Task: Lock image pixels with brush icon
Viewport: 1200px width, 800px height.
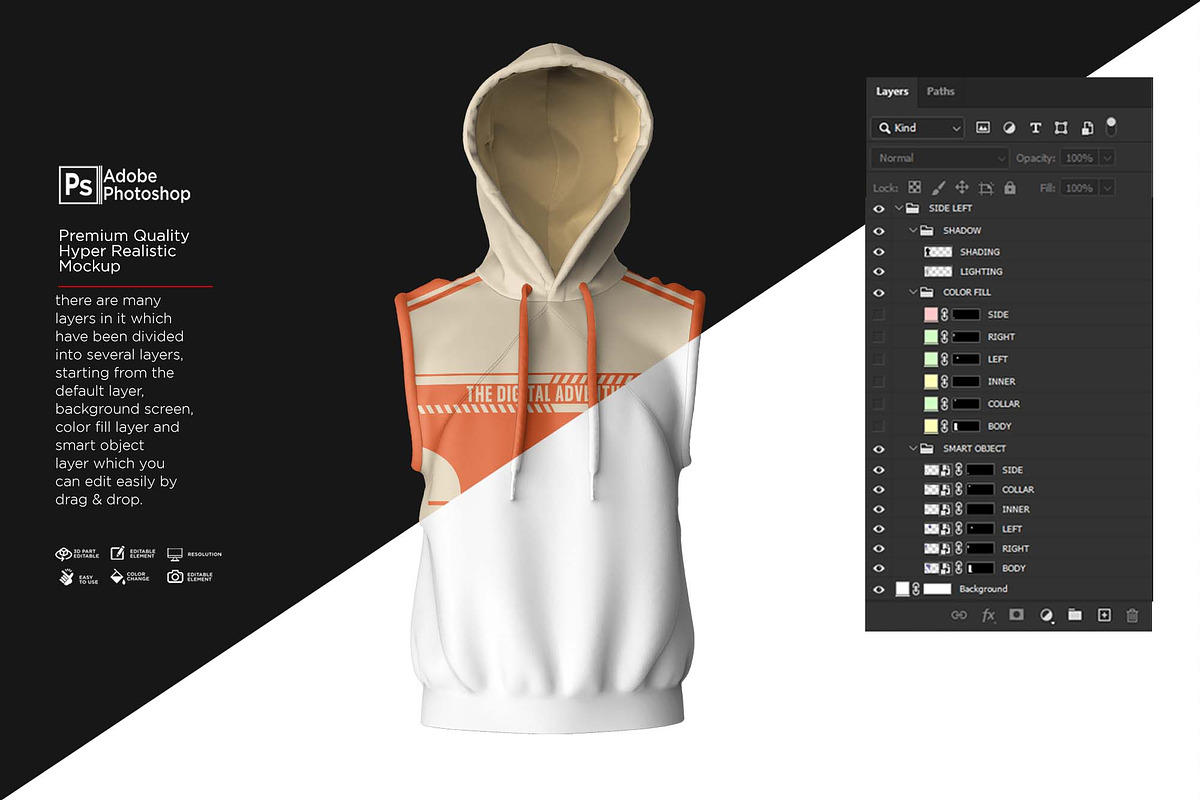Action: (938, 187)
